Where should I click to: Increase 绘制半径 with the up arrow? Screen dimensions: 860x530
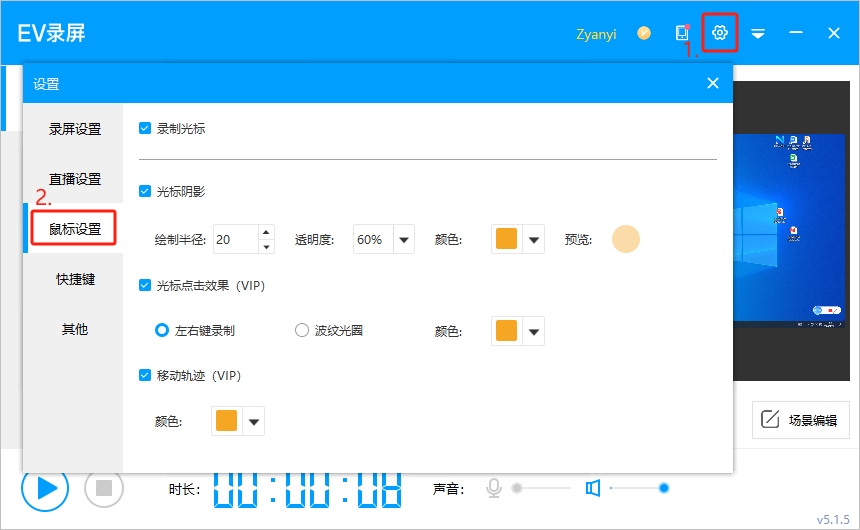pyautogui.click(x=266, y=232)
